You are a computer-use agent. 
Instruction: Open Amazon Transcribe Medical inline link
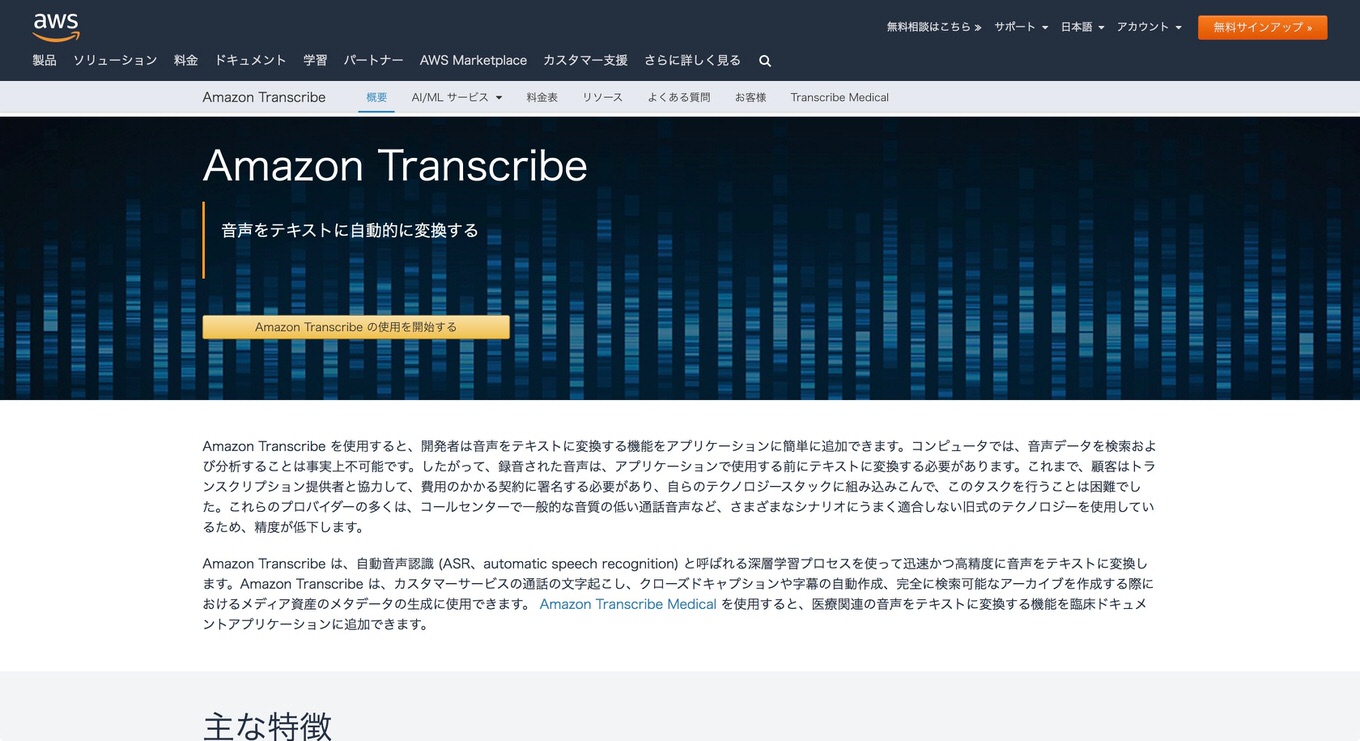(628, 604)
